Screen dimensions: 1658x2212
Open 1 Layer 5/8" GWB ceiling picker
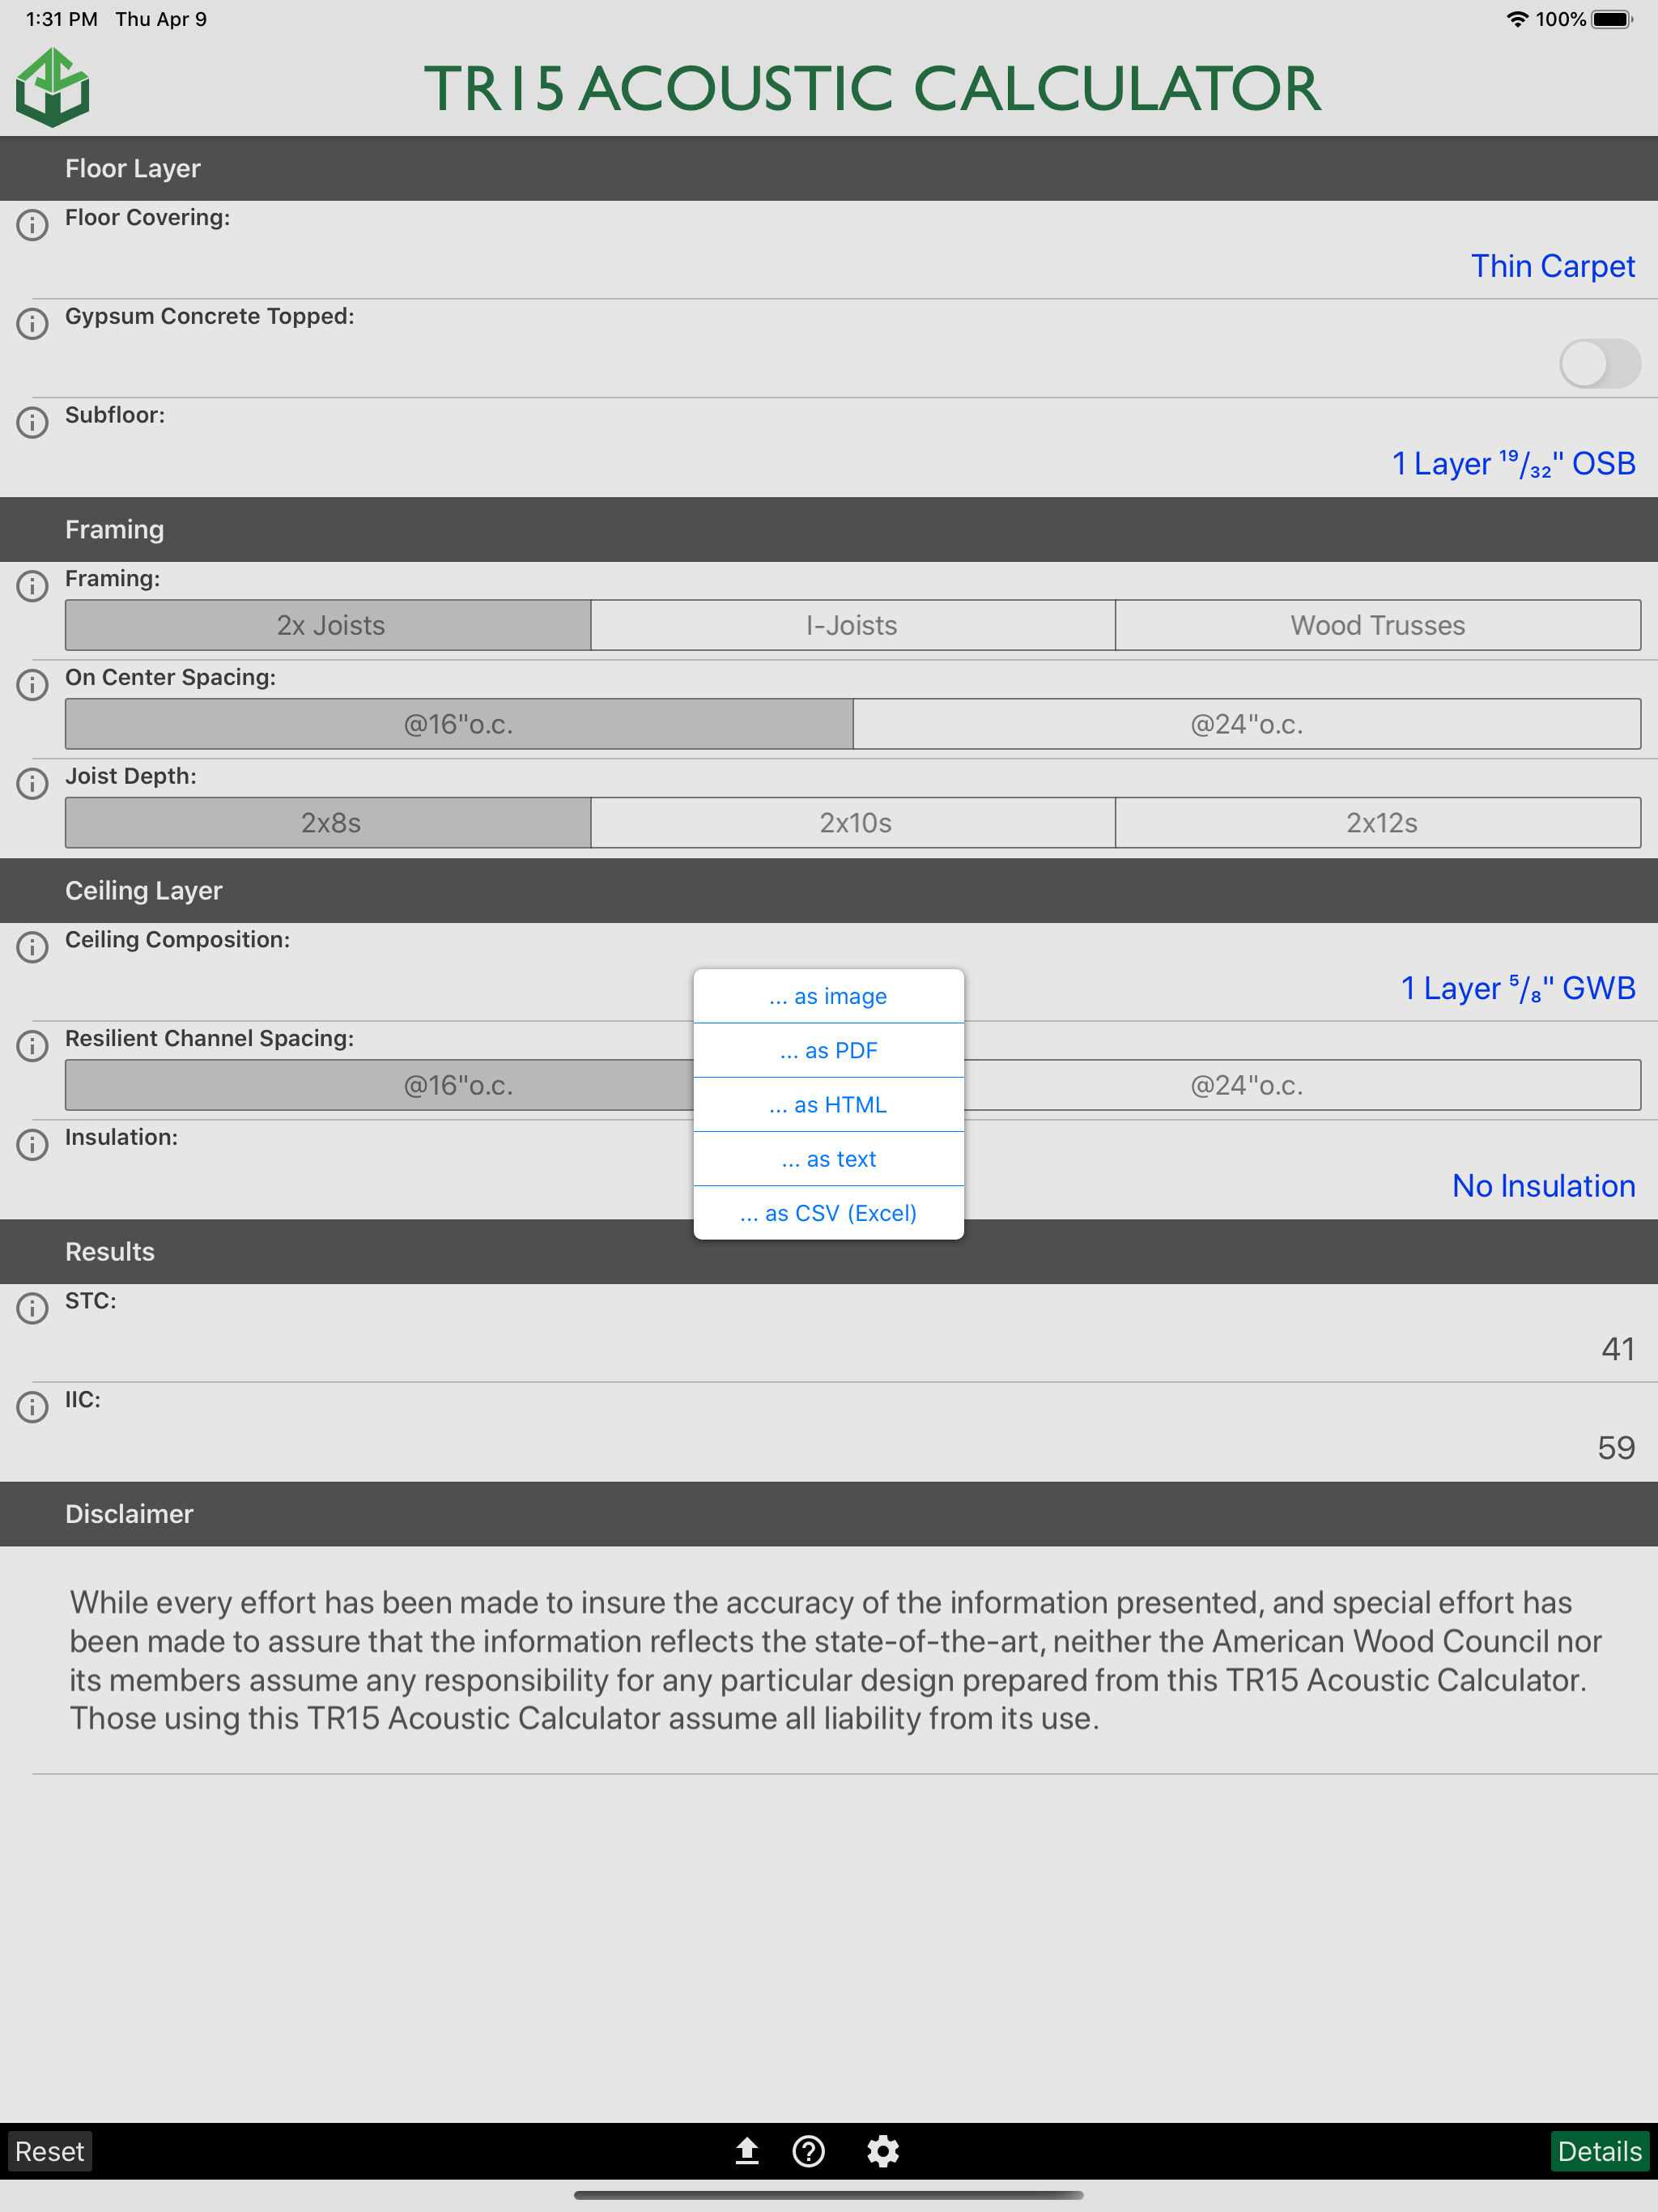(x=1518, y=988)
